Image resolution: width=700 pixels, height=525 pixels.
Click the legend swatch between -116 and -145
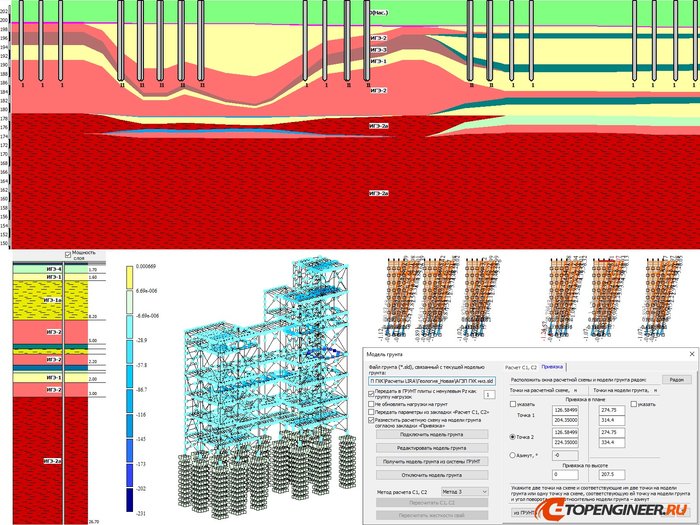[x=129, y=425]
